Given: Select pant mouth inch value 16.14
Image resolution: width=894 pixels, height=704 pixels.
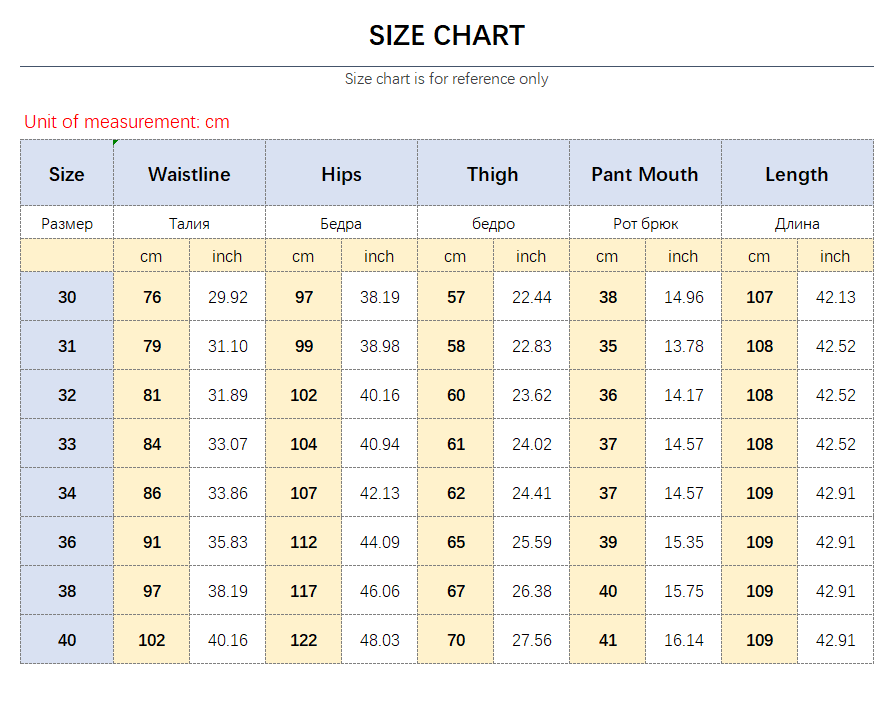Looking at the screenshot, I should (x=683, y=640).
